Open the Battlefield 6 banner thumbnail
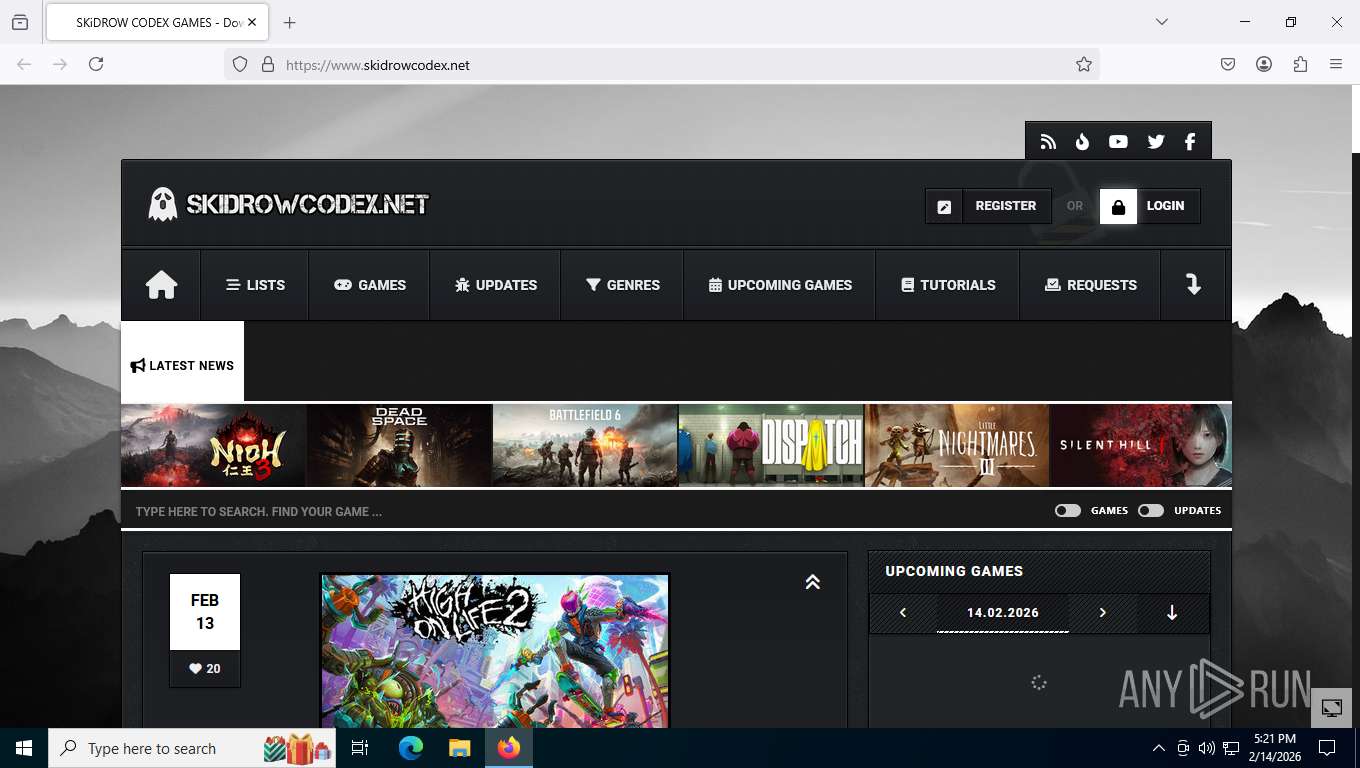 tap(585, 445)
